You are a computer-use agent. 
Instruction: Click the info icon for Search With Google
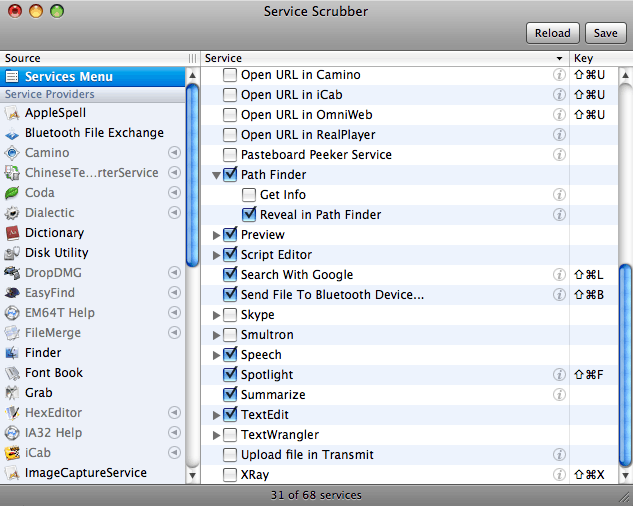tap(560, 275)
